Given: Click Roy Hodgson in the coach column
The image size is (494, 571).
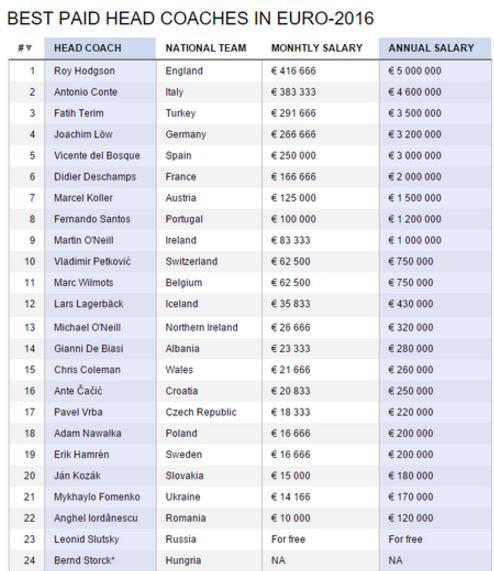Looking at the screenshot, I should (x=84, y=71).
